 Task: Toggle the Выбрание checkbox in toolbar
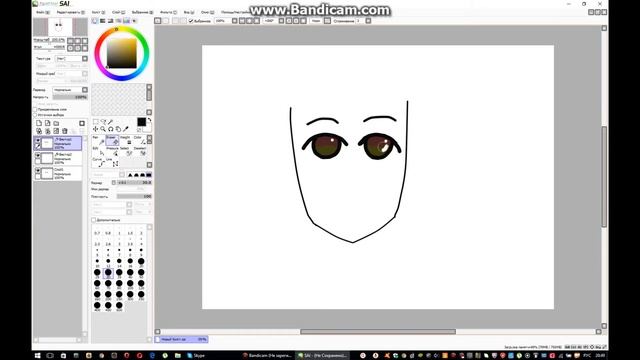click(x=191, y=21)
